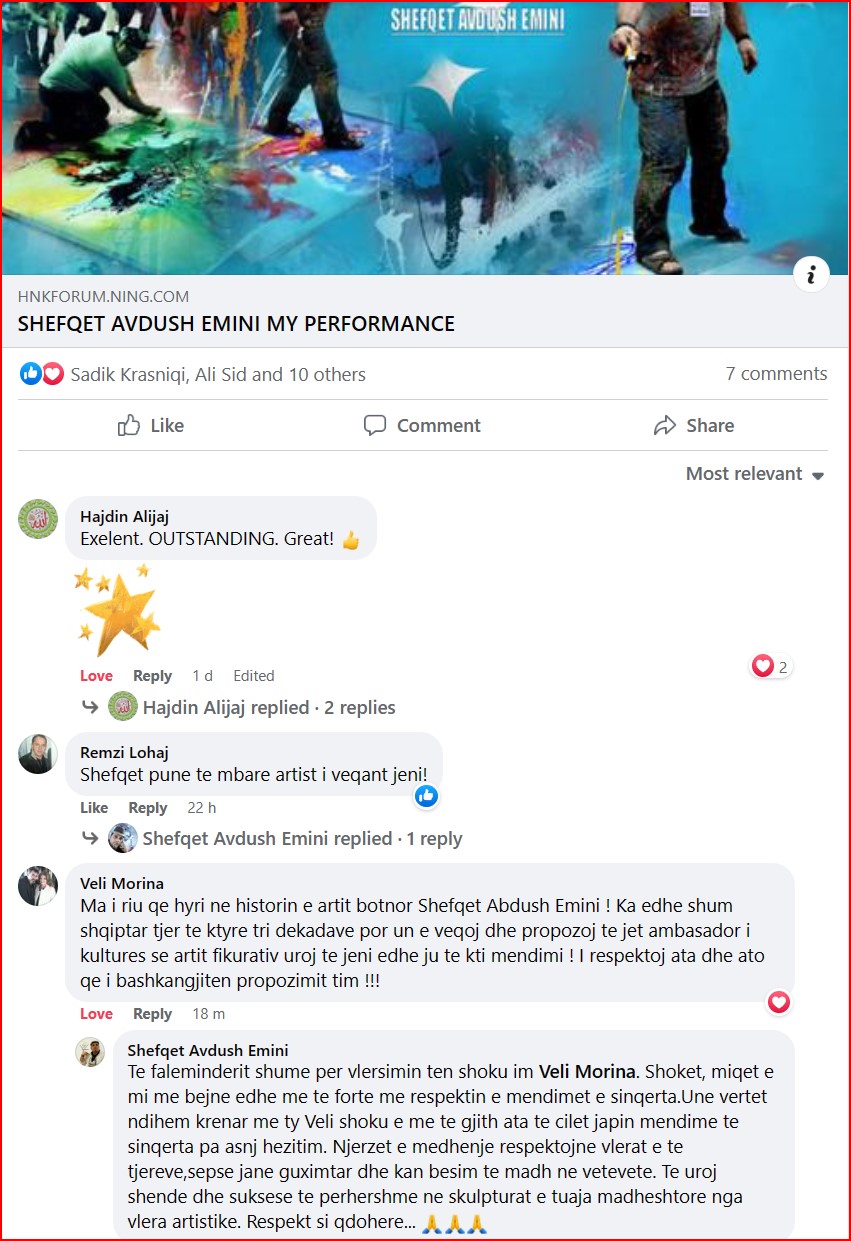Open Veli Morina's profile avatar
Image resolution: width=851 pixels, height=1241 pixels.
[38, 886]
